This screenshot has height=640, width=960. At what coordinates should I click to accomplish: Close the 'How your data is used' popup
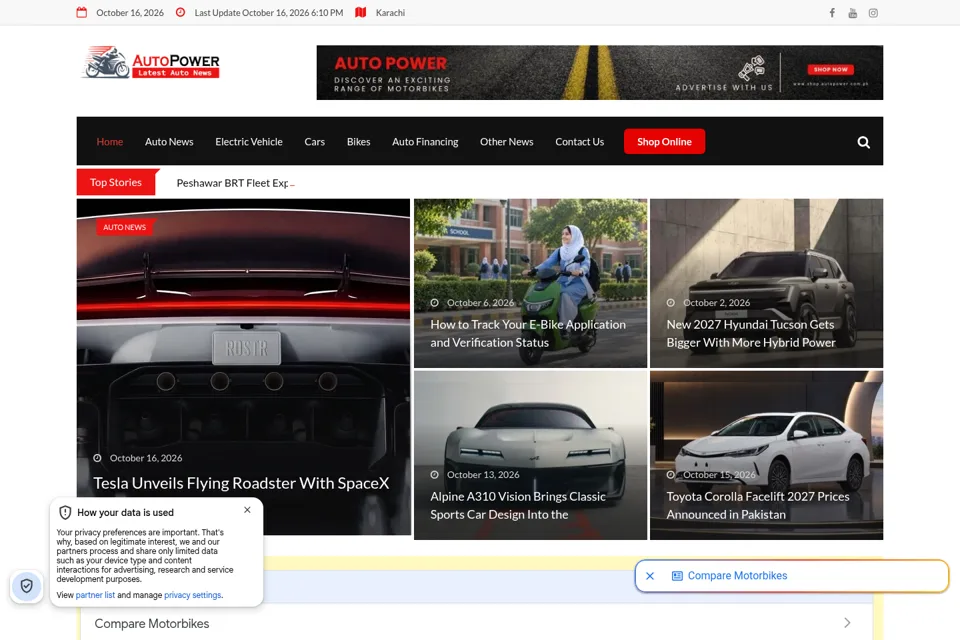pyautogui.click(x=247, y=510)
